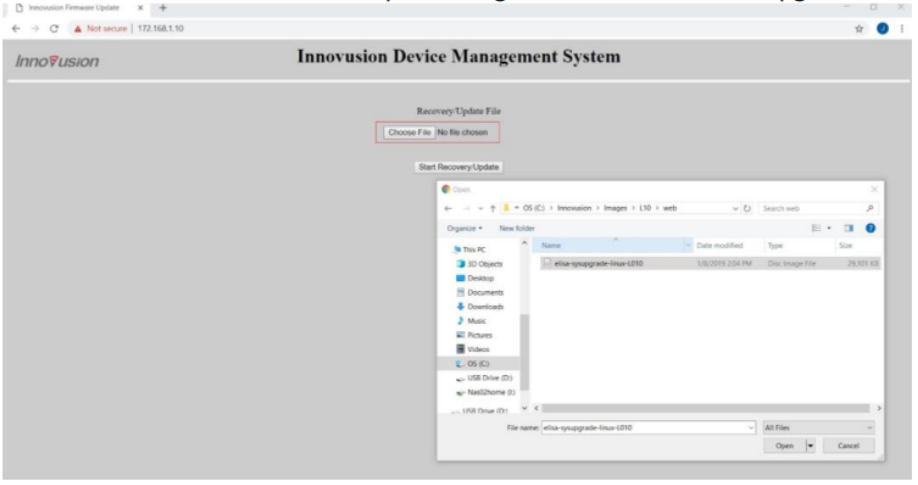918x485 pixels.
Task: Click L10 in the path breadcrumb
Action: pos(645,208)
